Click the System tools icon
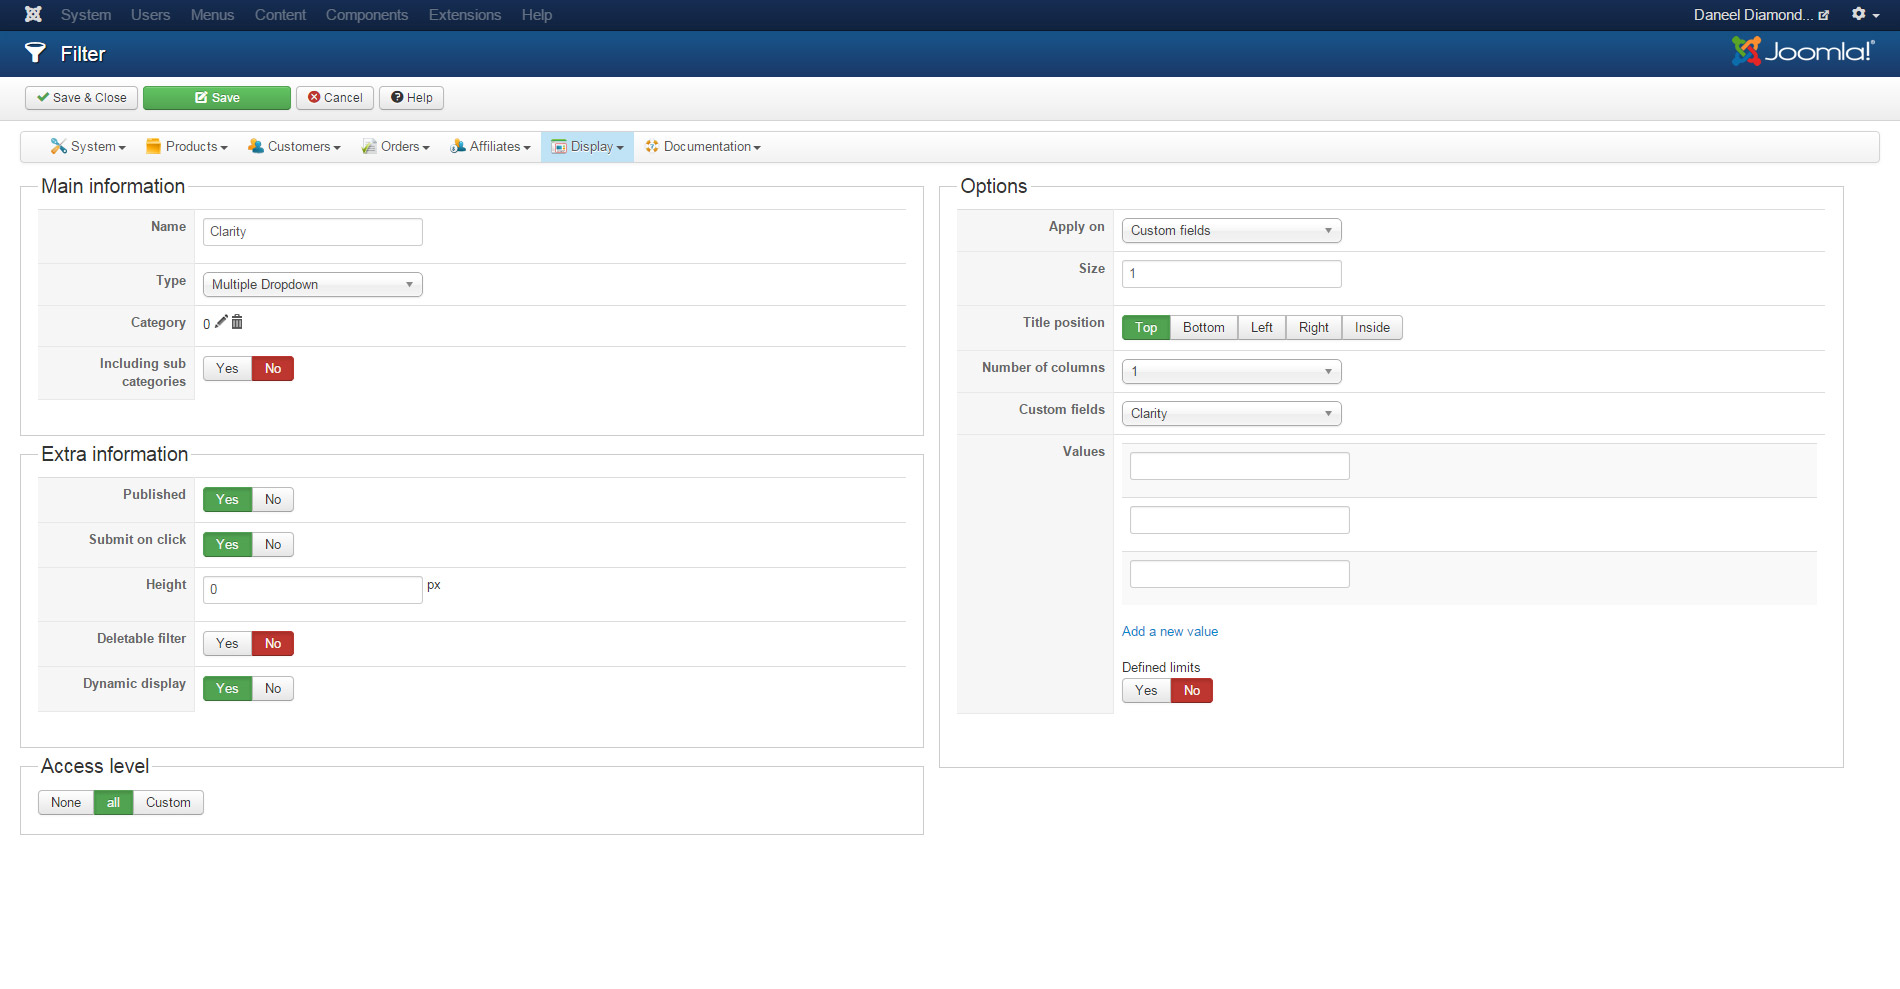This screenshot has height=989, width=1900. [x=59, y=146]
